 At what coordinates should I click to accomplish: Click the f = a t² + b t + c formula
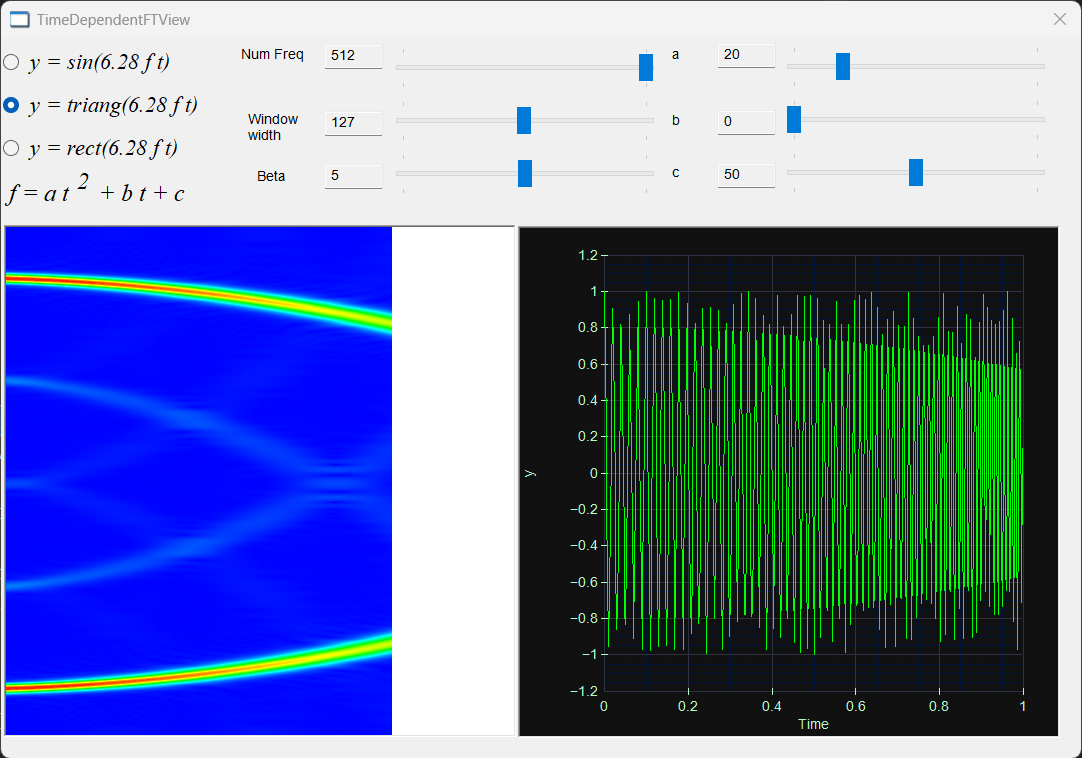[x=96, y=189]
